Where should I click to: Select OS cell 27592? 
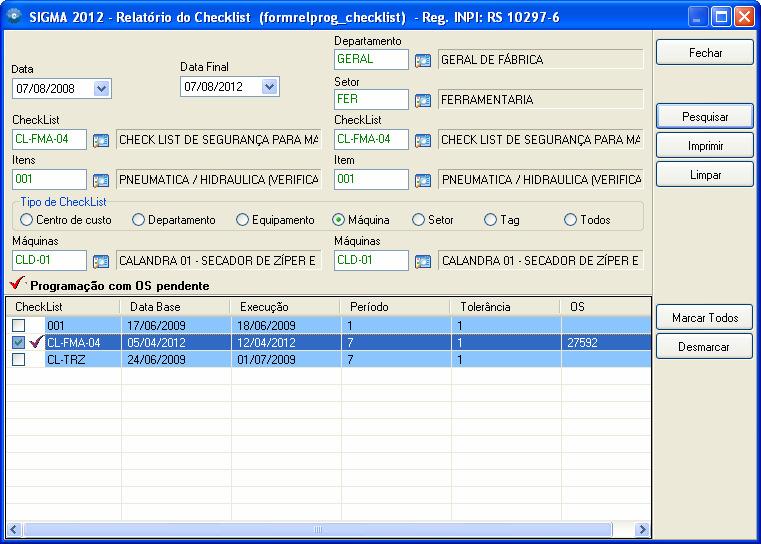point(606,343)
